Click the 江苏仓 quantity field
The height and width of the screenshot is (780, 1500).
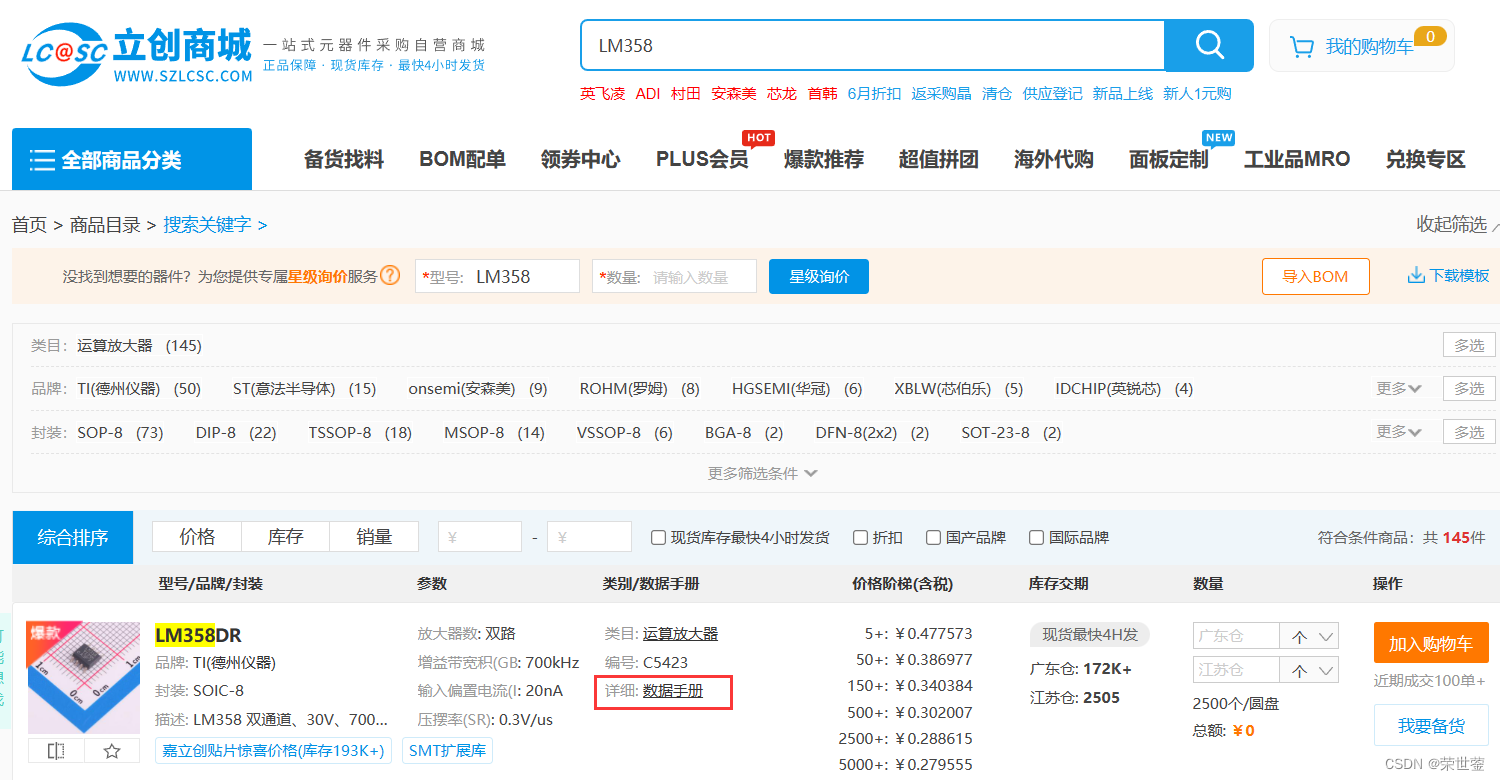pyautogui.click(x=1236, y=671)
